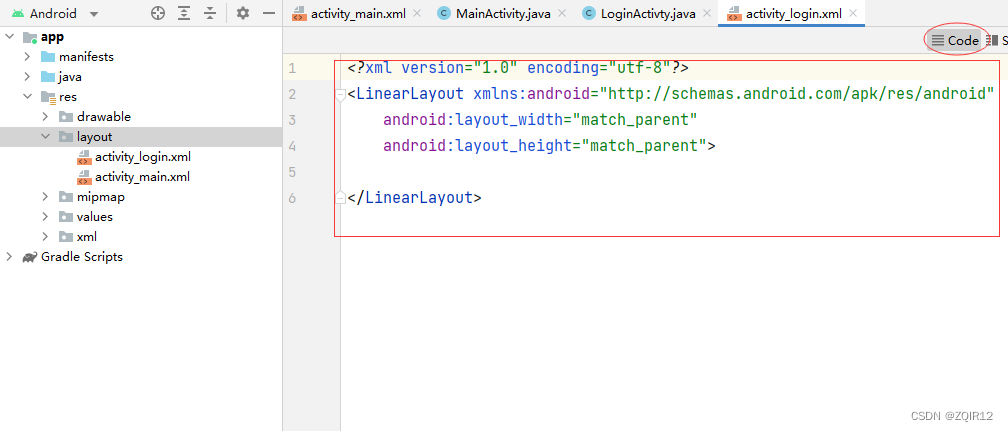Viewport: 1008px width, 431px height.
Task: Select the drawable folder
Action: [x=104, y=116]
